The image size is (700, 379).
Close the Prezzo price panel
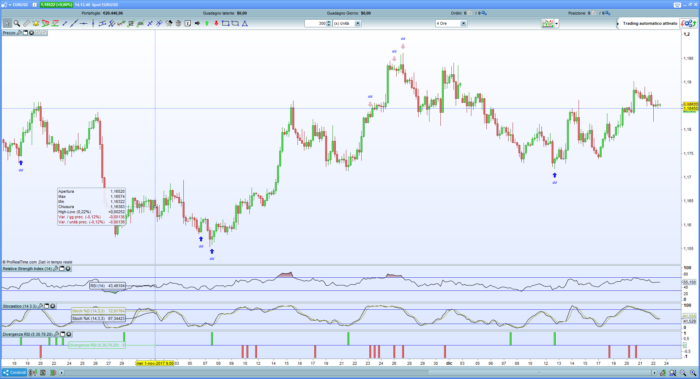31,33
